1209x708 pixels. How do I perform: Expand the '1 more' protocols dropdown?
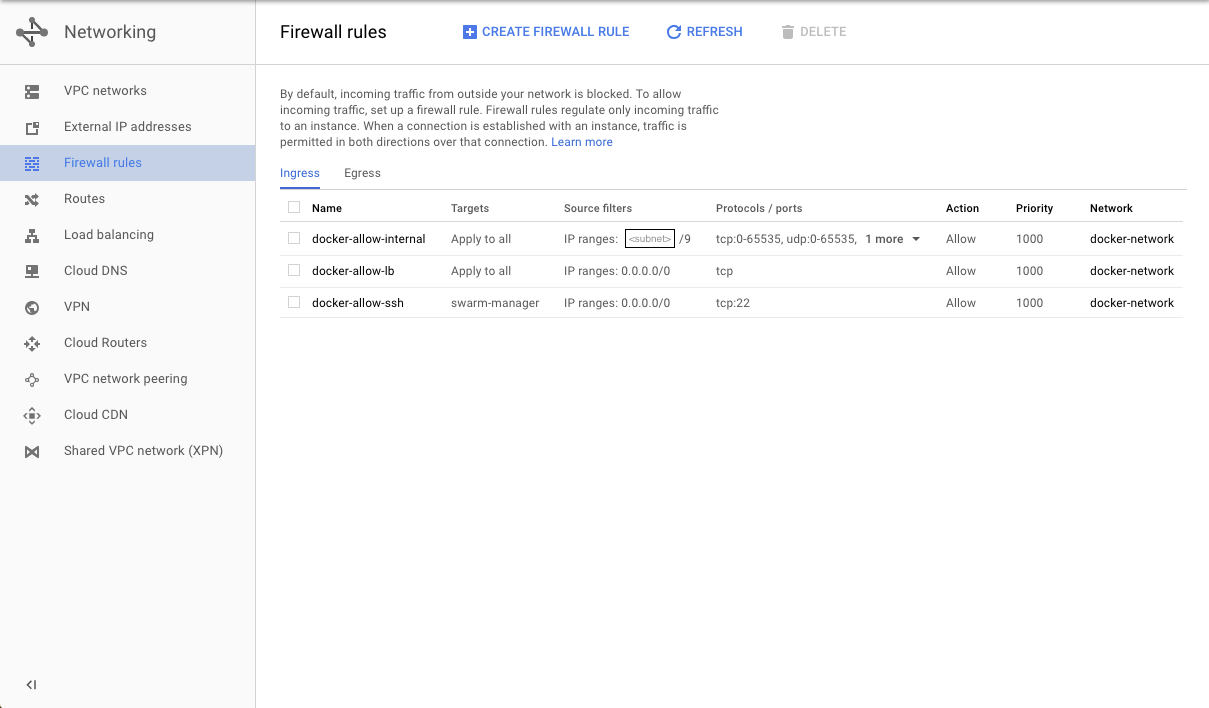(x=892, y=239)
